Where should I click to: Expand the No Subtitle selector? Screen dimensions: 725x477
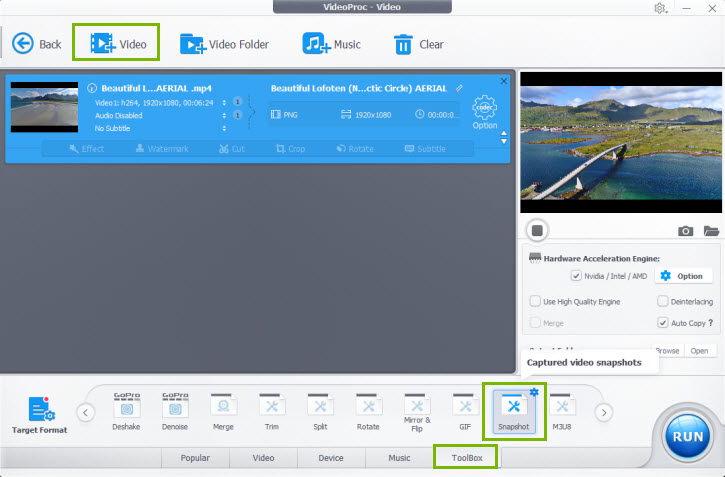pyautogui.click(x=224, y=128)
